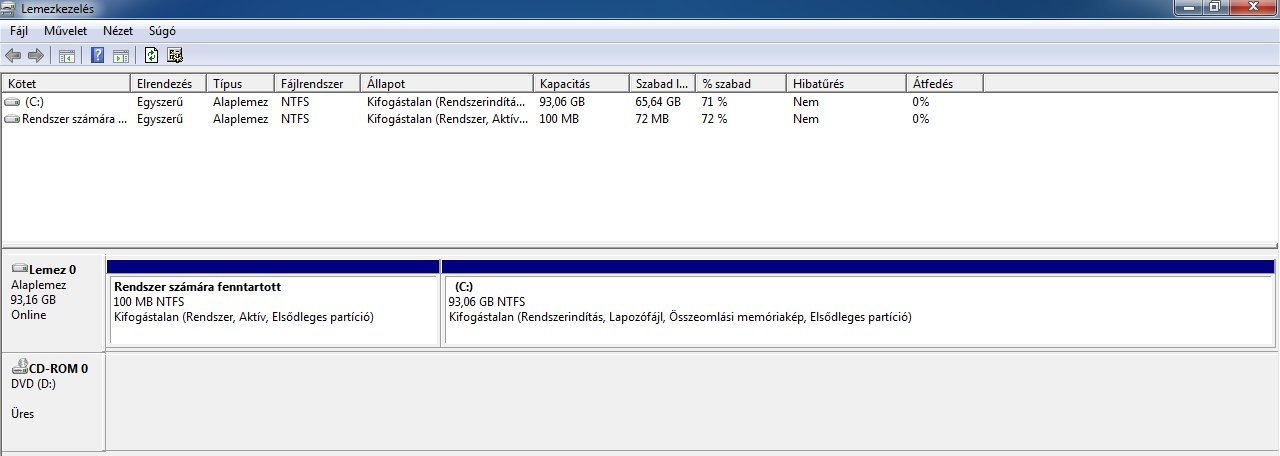Click the 71 % free cell
1280x456 pixels.
tap(714, 102)
